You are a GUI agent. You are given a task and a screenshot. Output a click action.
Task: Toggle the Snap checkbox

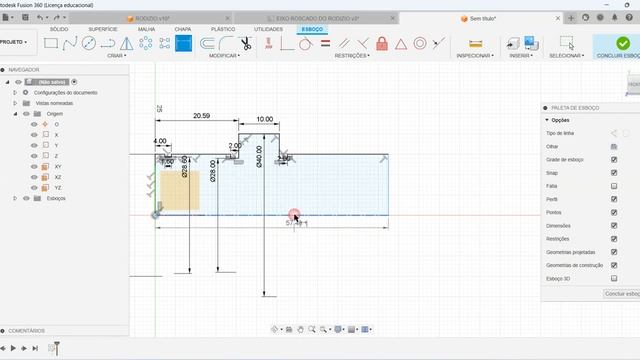[x=614, y=173]
